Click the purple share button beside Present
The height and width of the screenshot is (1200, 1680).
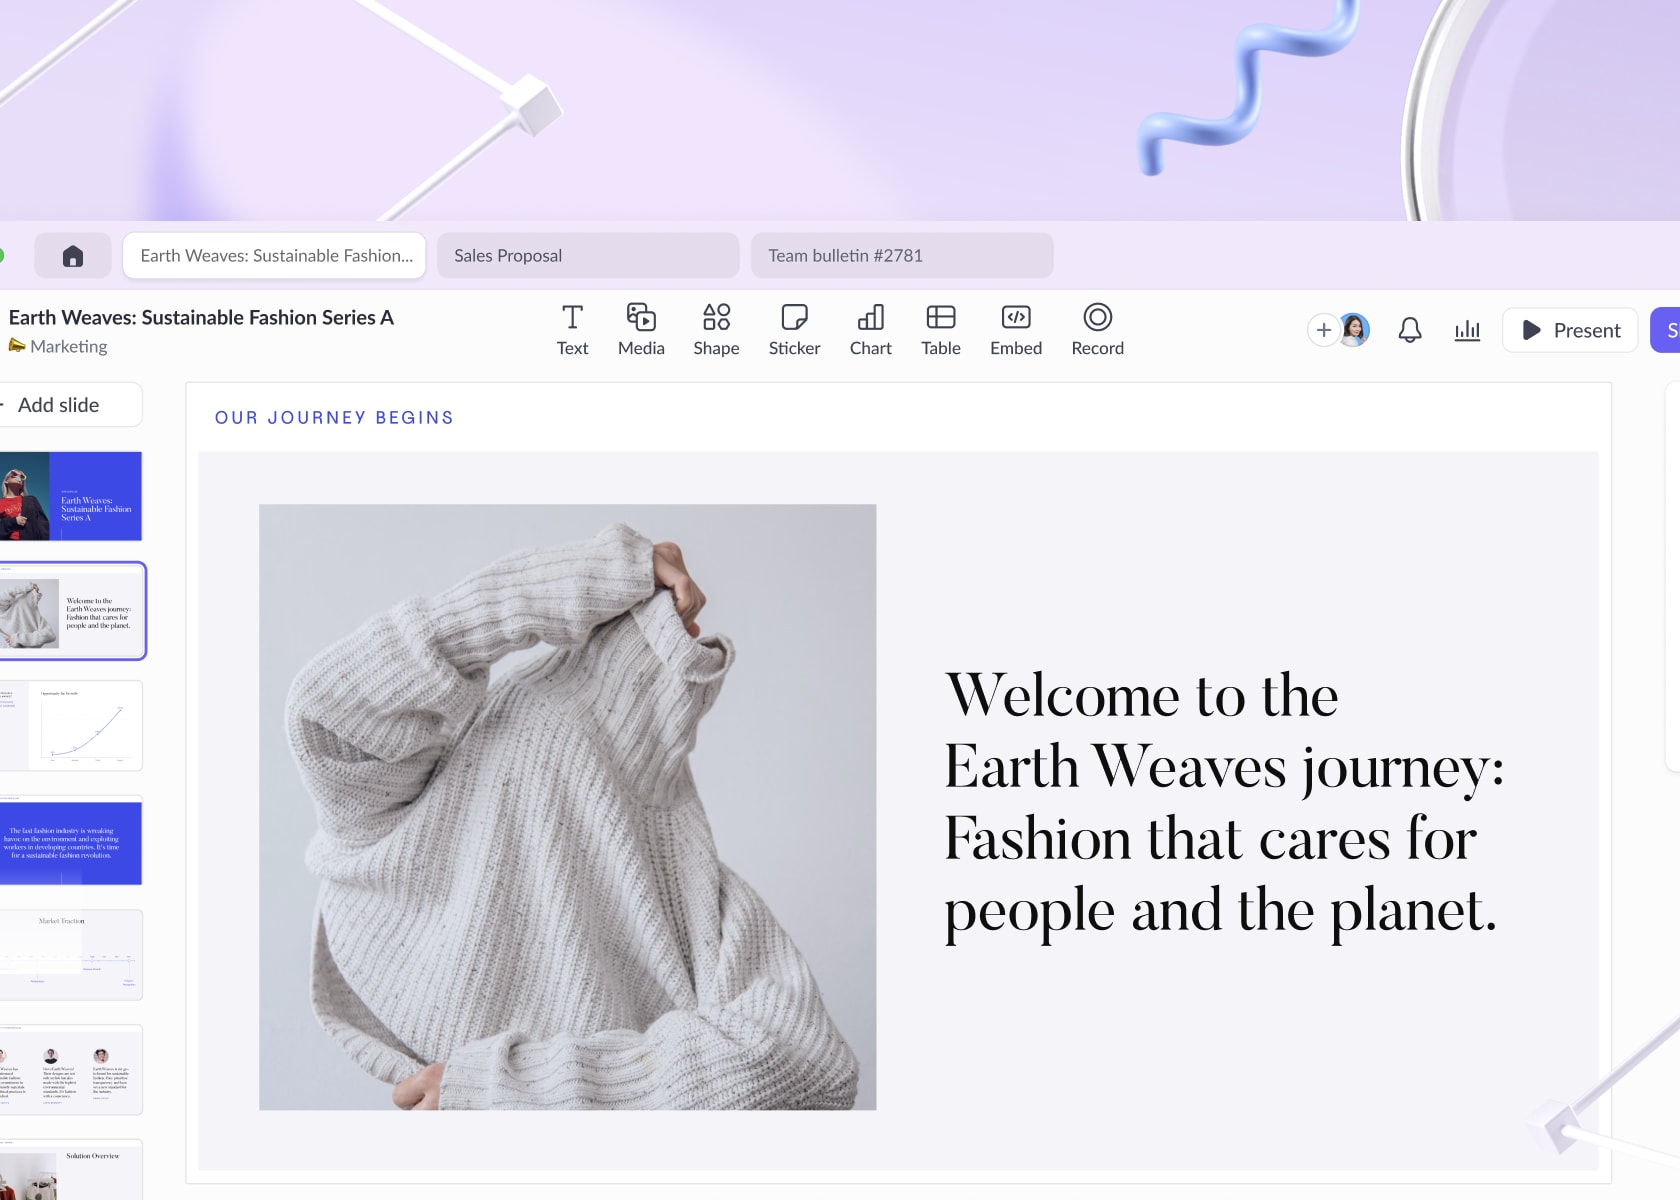point(1665,330)
